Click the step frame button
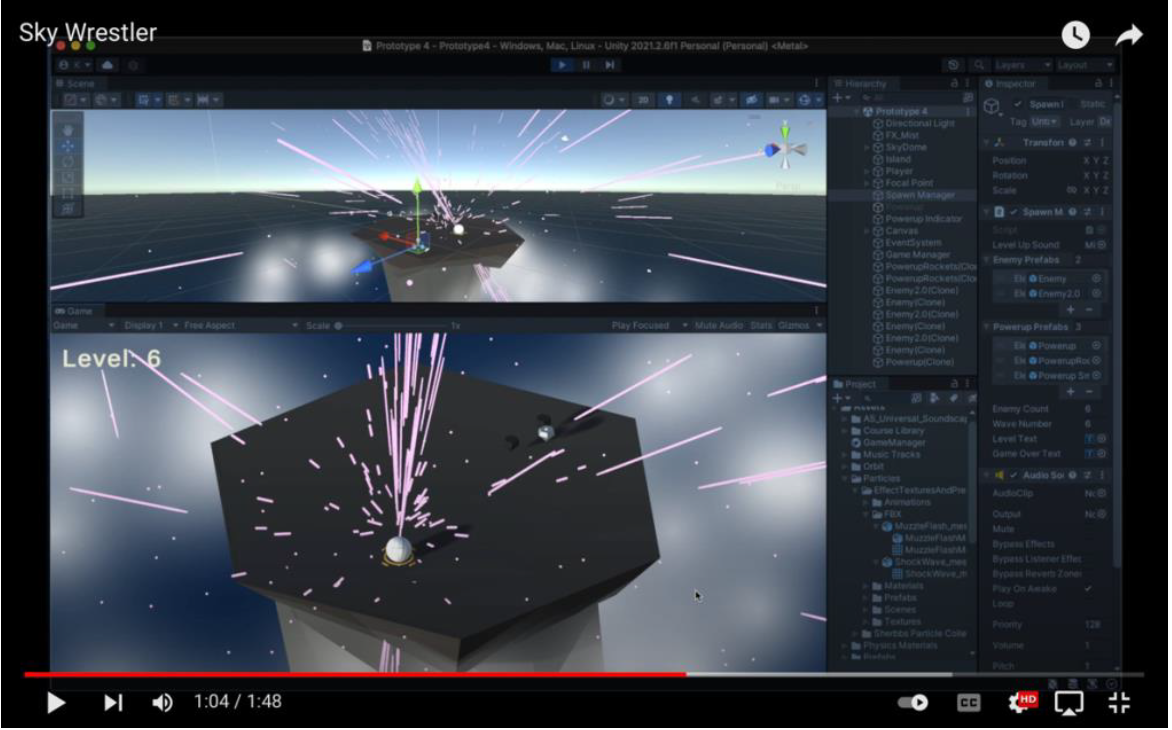1172x730 pixels. coord(611,63)
